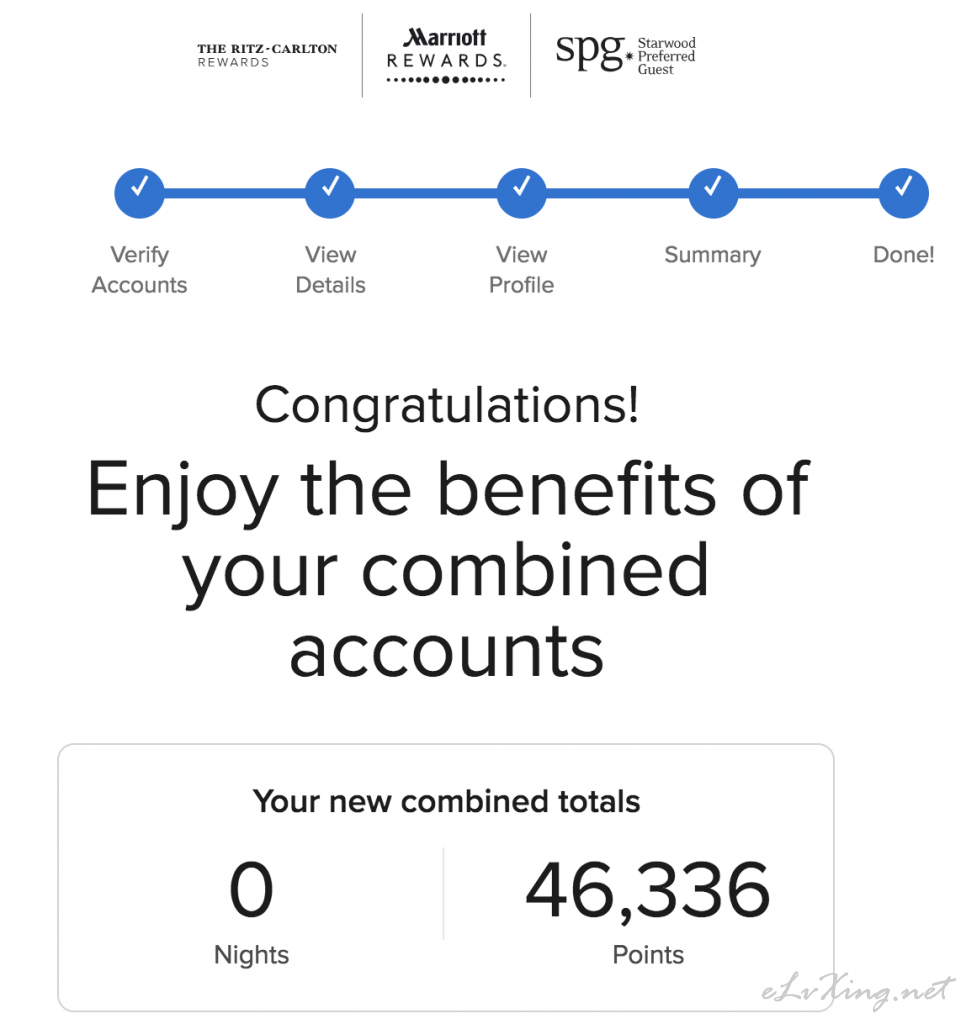Click the eLvXing.net watermark
This screenshot has height=1024, width=966.
coord(857,992)
